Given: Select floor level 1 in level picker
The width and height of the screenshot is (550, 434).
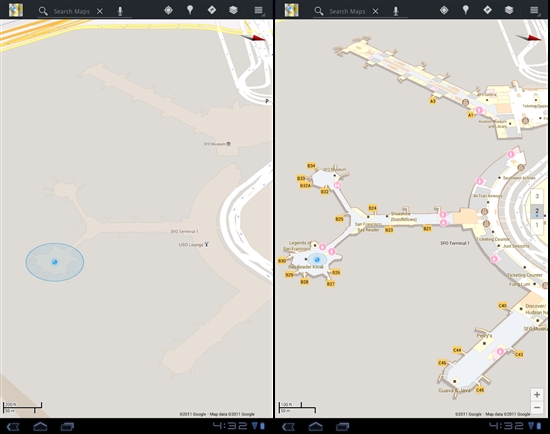Looking at the screenshot, I should pos(537,225).
